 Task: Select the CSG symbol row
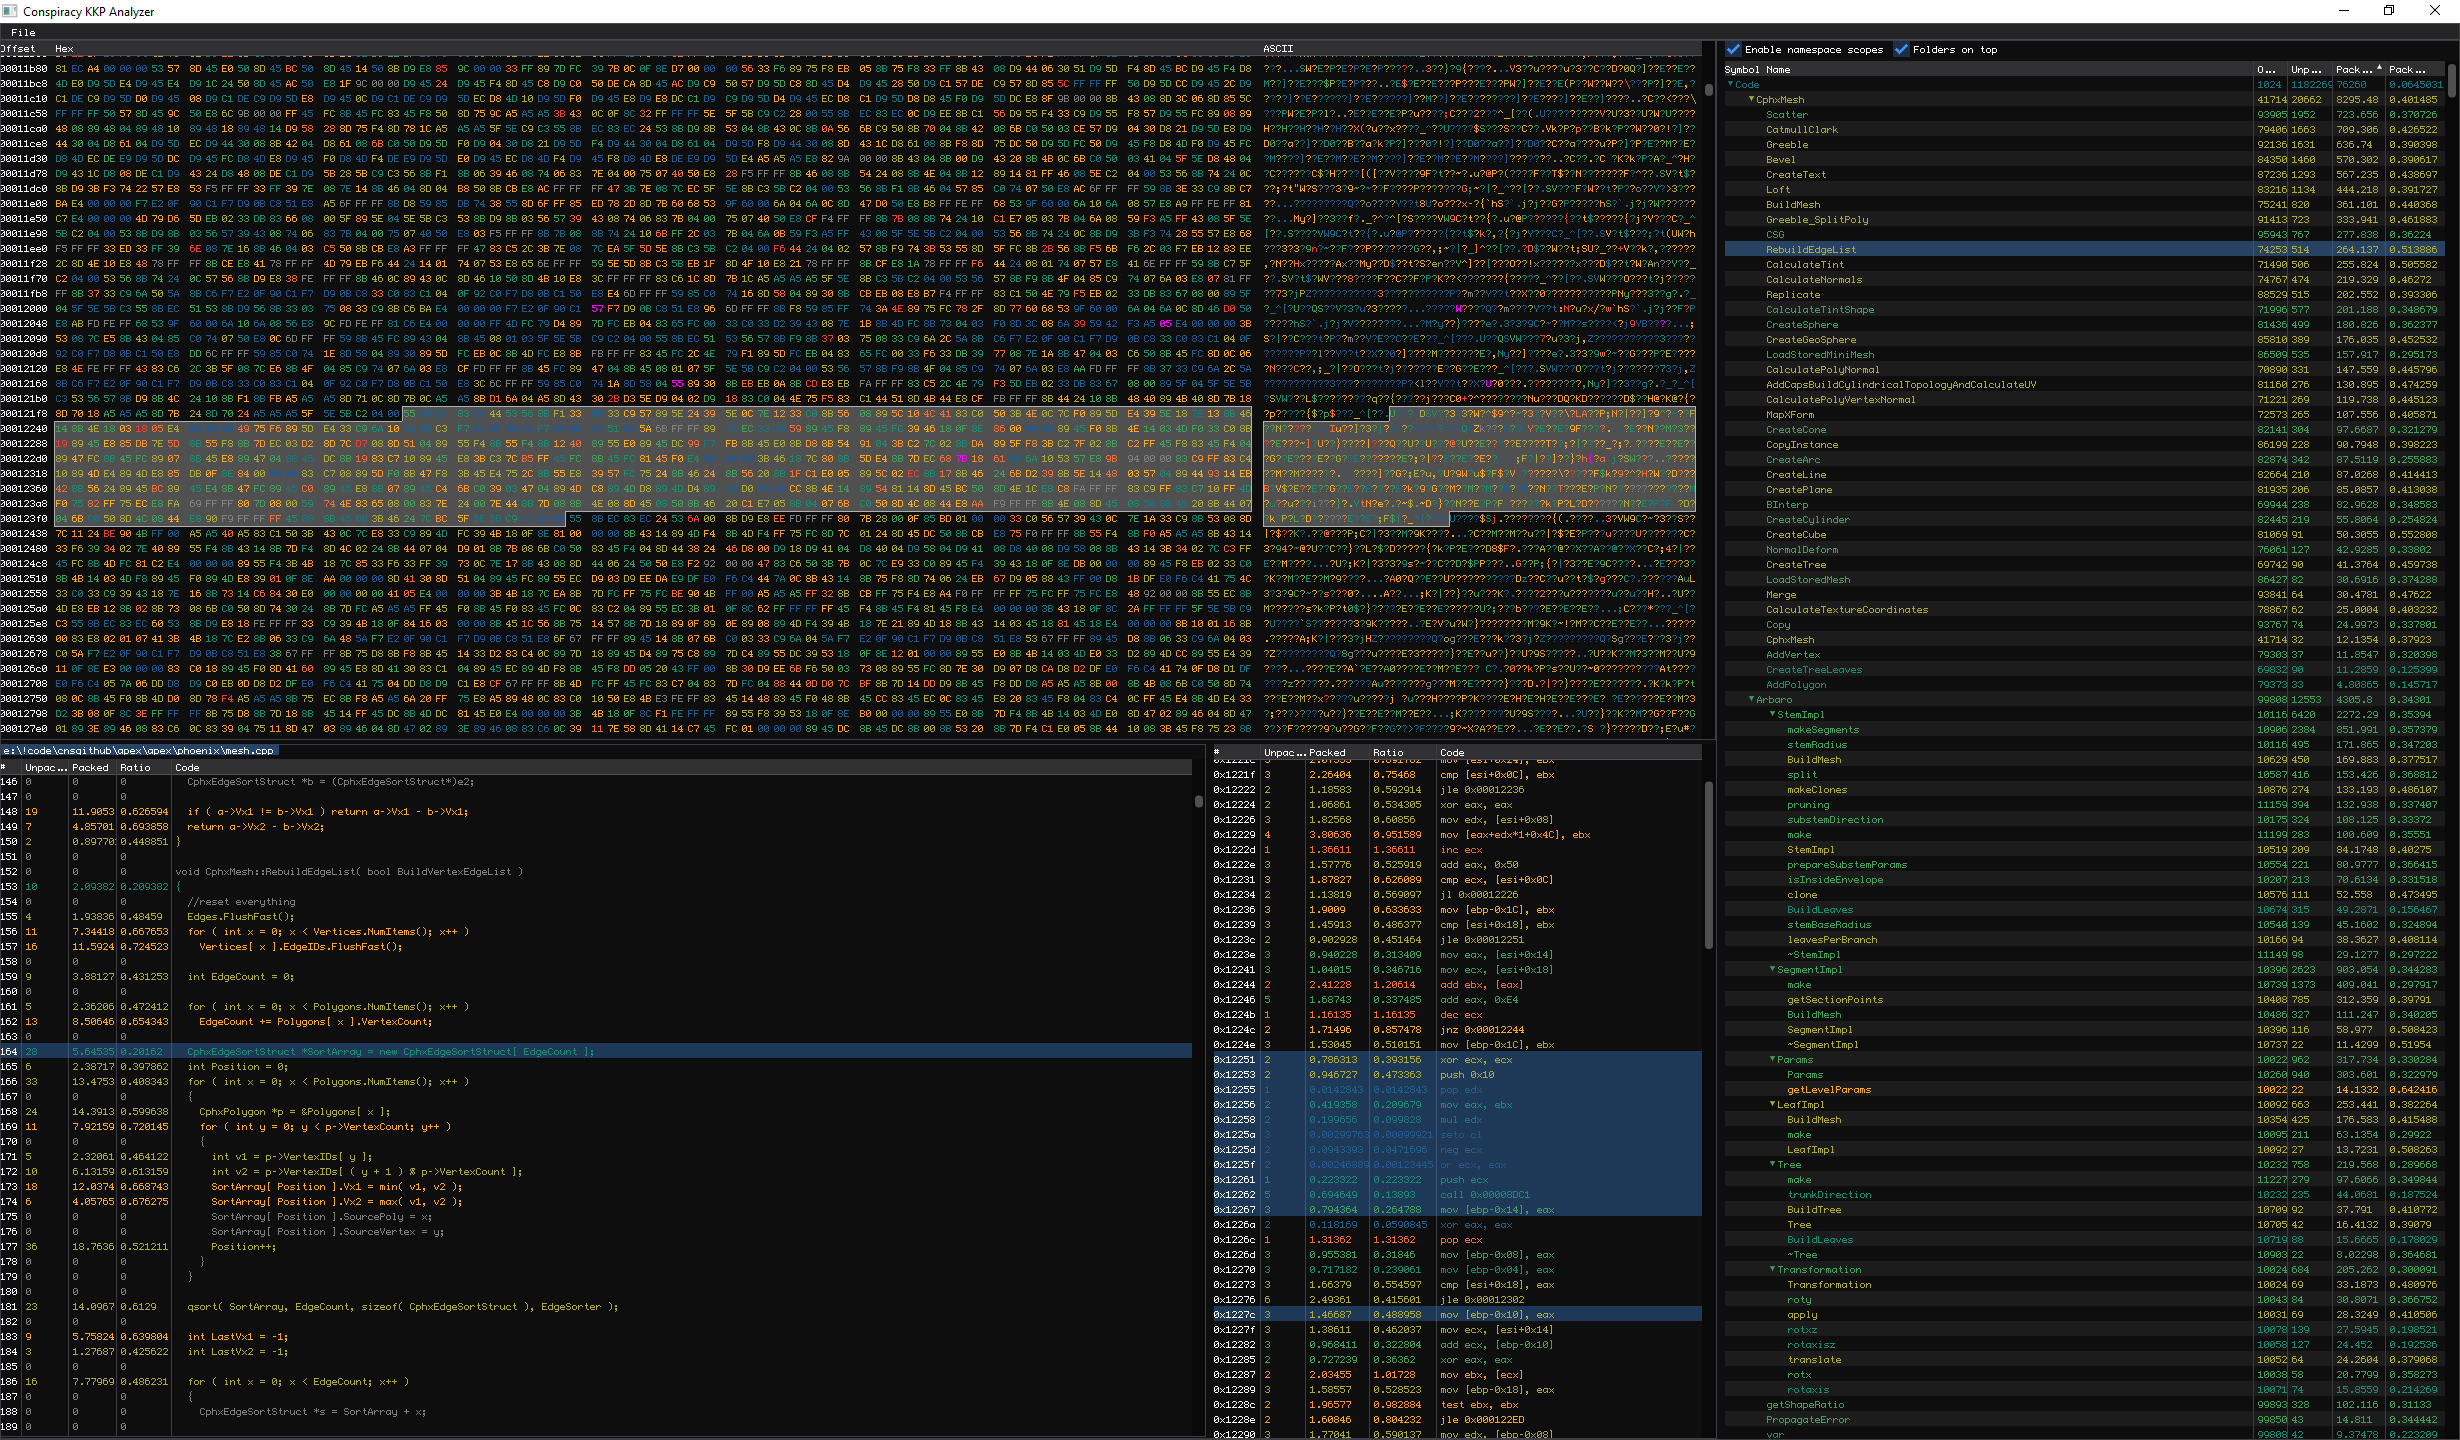tap(2083, 234)
